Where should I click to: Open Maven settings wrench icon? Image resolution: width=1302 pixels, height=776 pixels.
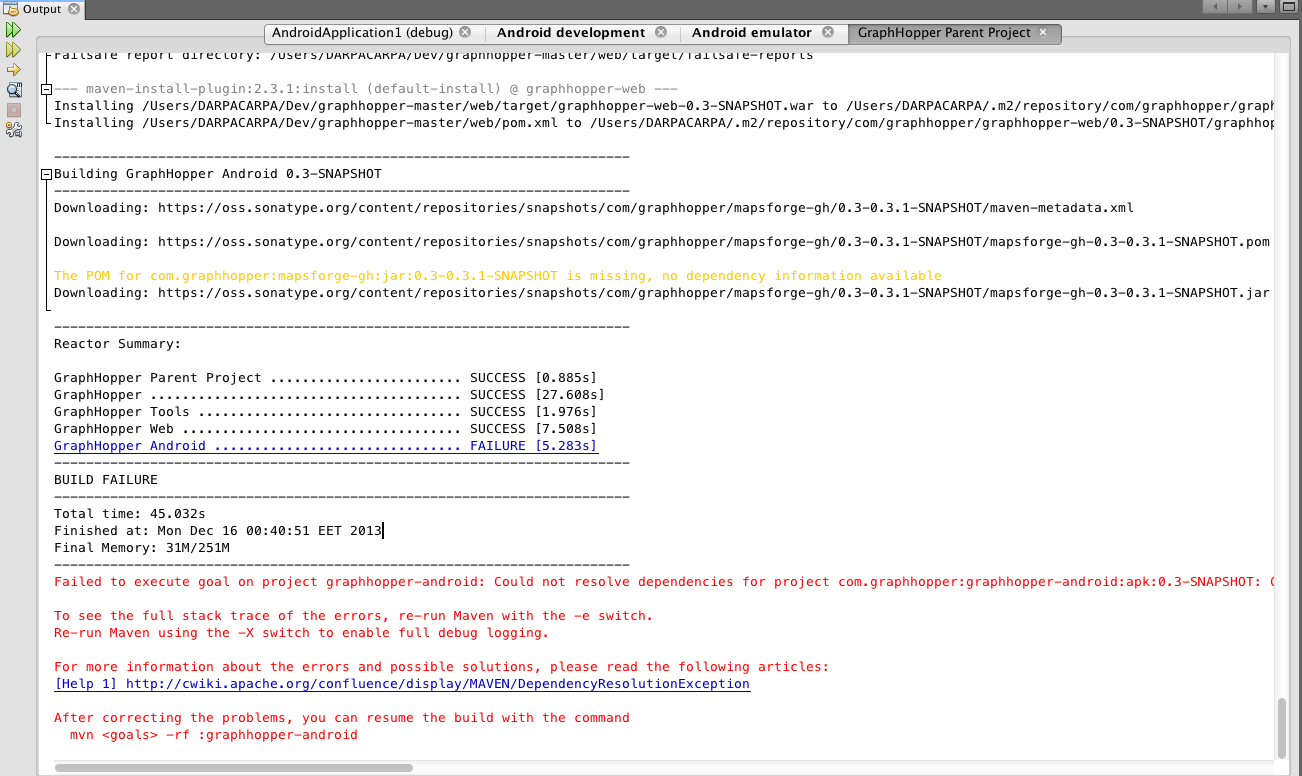tap(13, 129)
